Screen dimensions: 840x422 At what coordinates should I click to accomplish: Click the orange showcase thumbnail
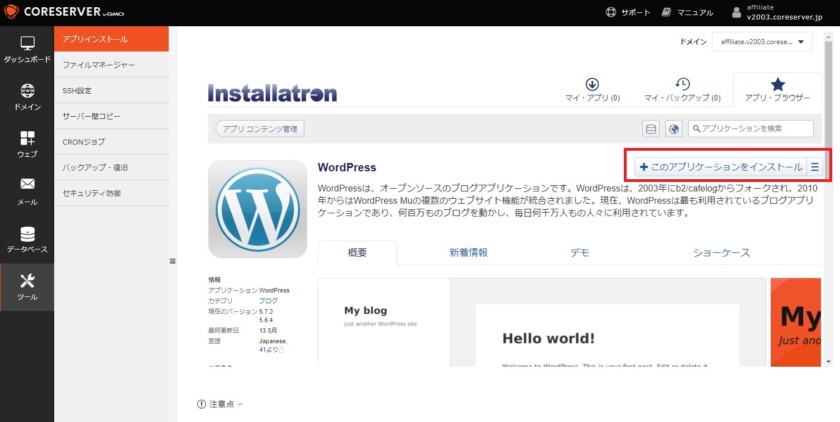796,322
